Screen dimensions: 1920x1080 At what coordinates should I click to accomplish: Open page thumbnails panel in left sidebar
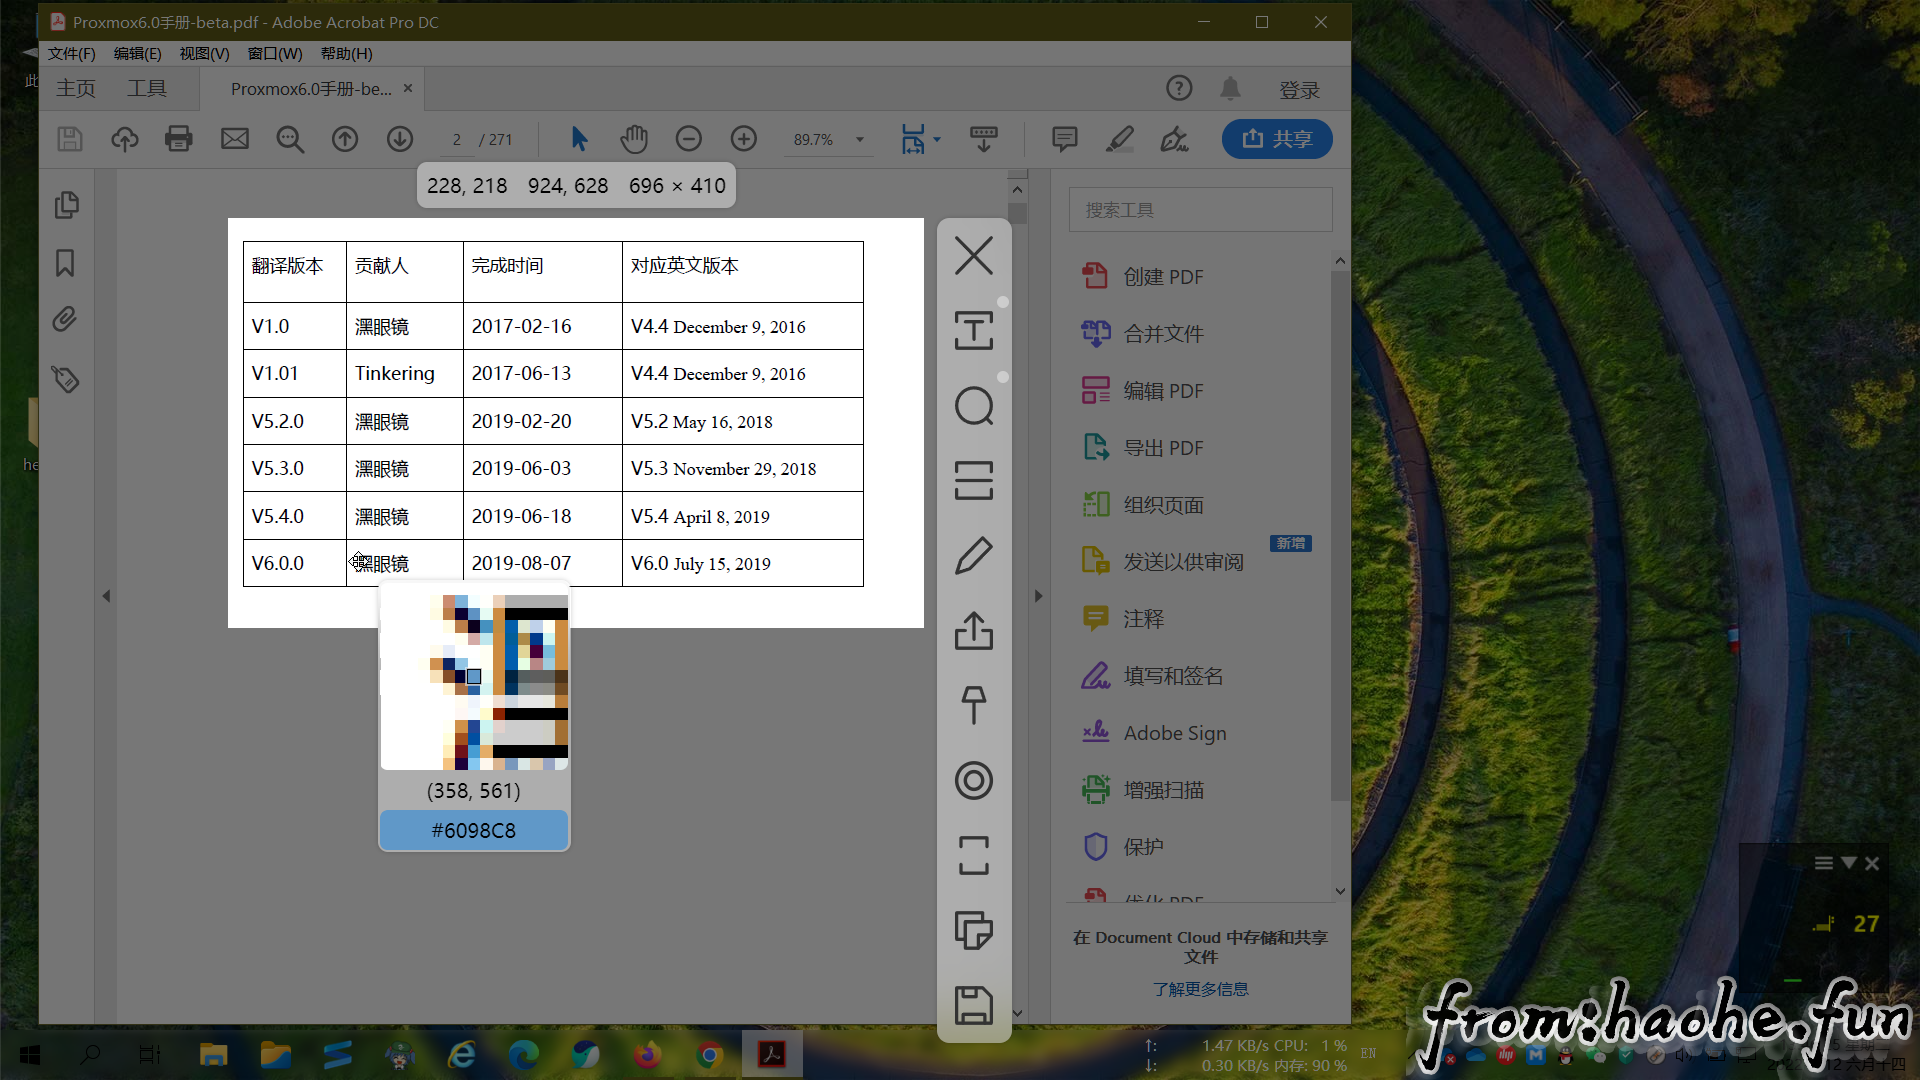66,205
